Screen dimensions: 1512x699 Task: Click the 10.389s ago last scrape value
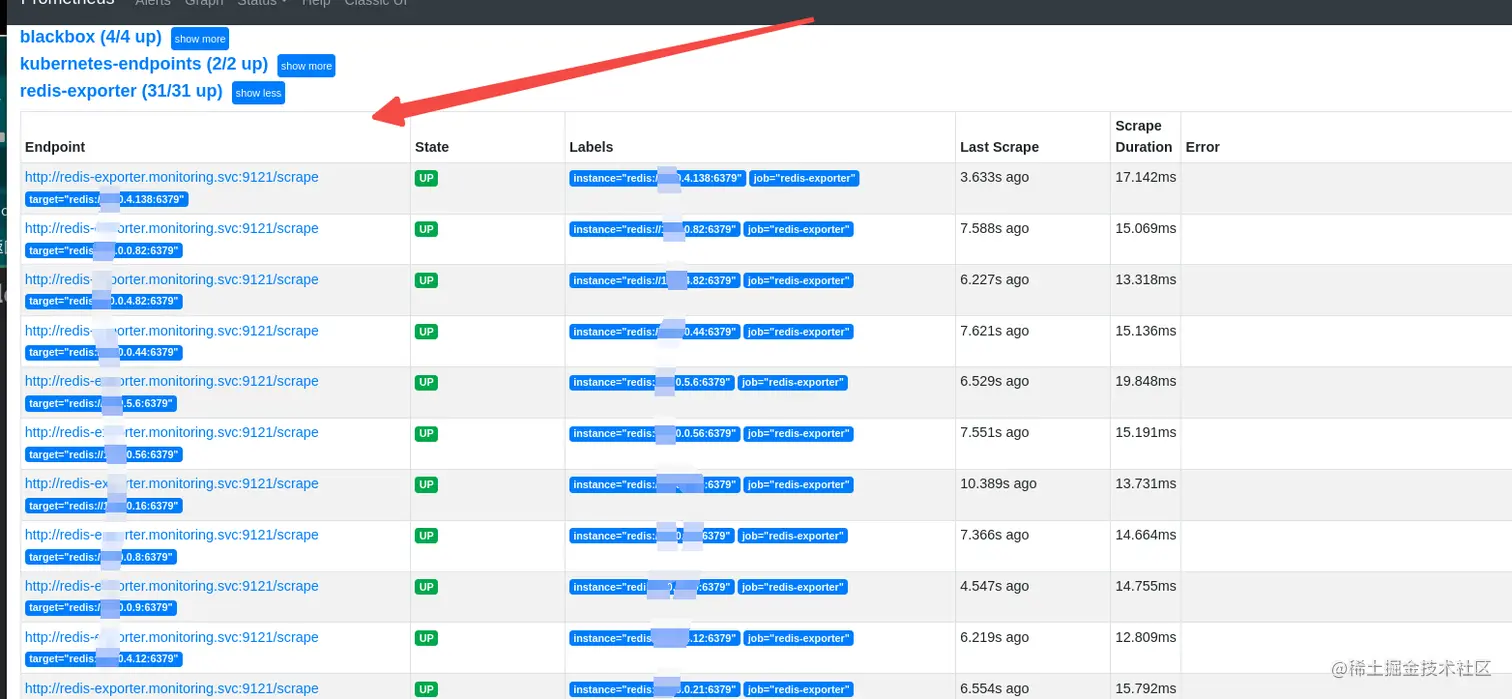point(998,484)
